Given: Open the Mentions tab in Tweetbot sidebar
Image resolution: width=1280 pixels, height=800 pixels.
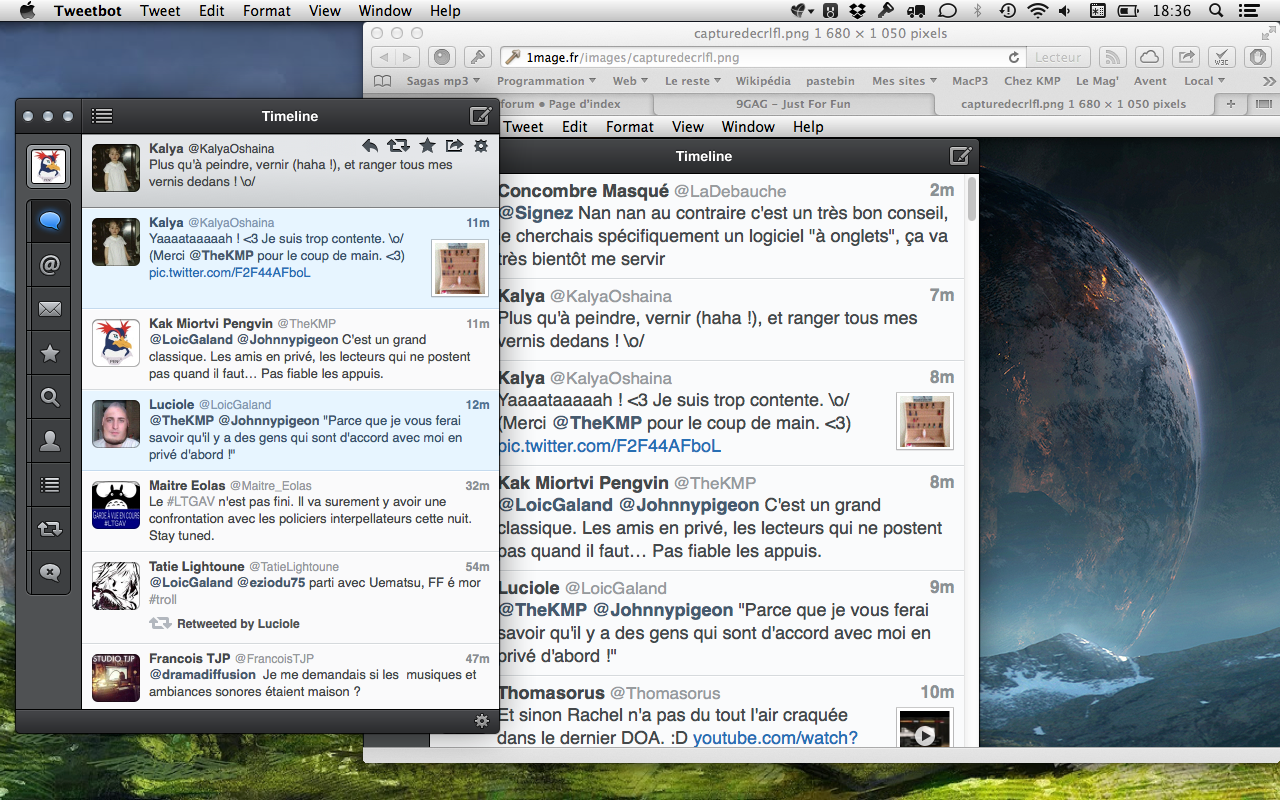Looking at the screenshot, I should point(50,265).
